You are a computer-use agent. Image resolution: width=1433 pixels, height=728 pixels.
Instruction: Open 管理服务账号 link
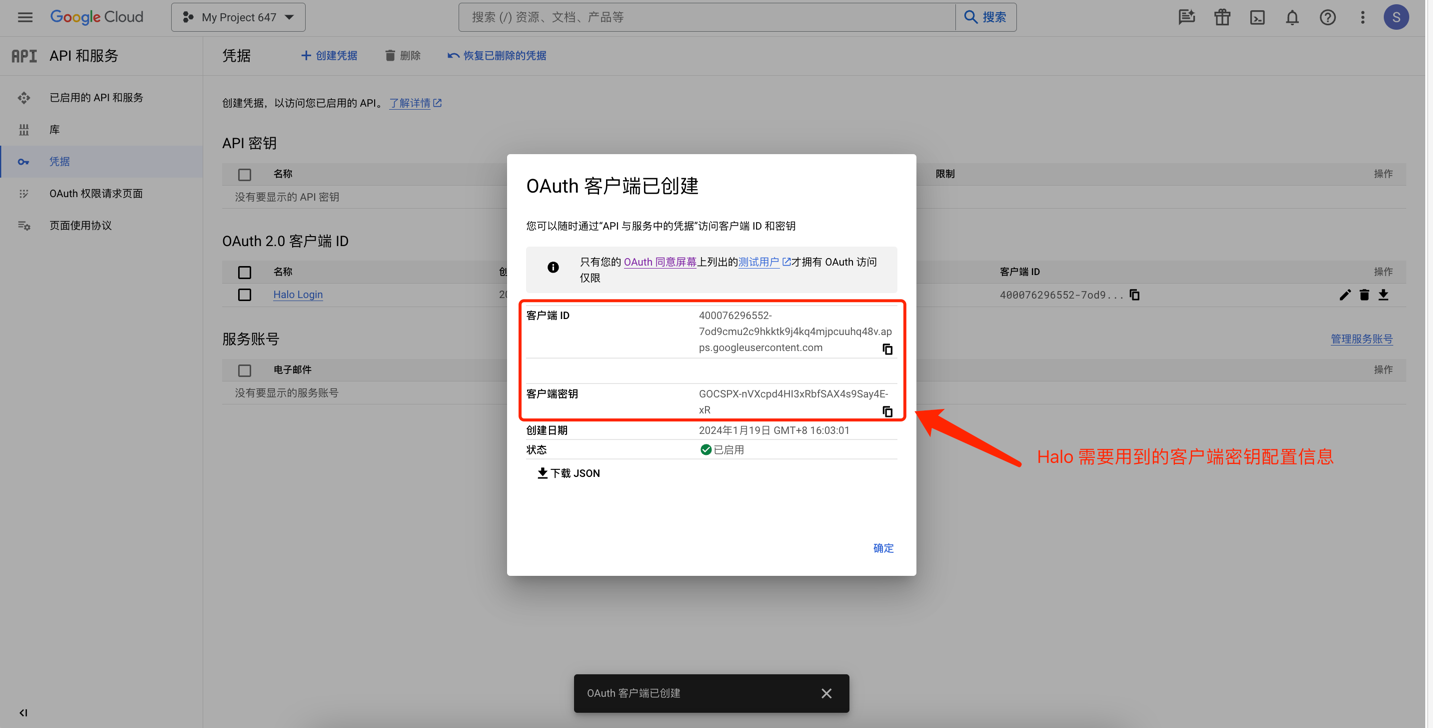point(1361,339)
